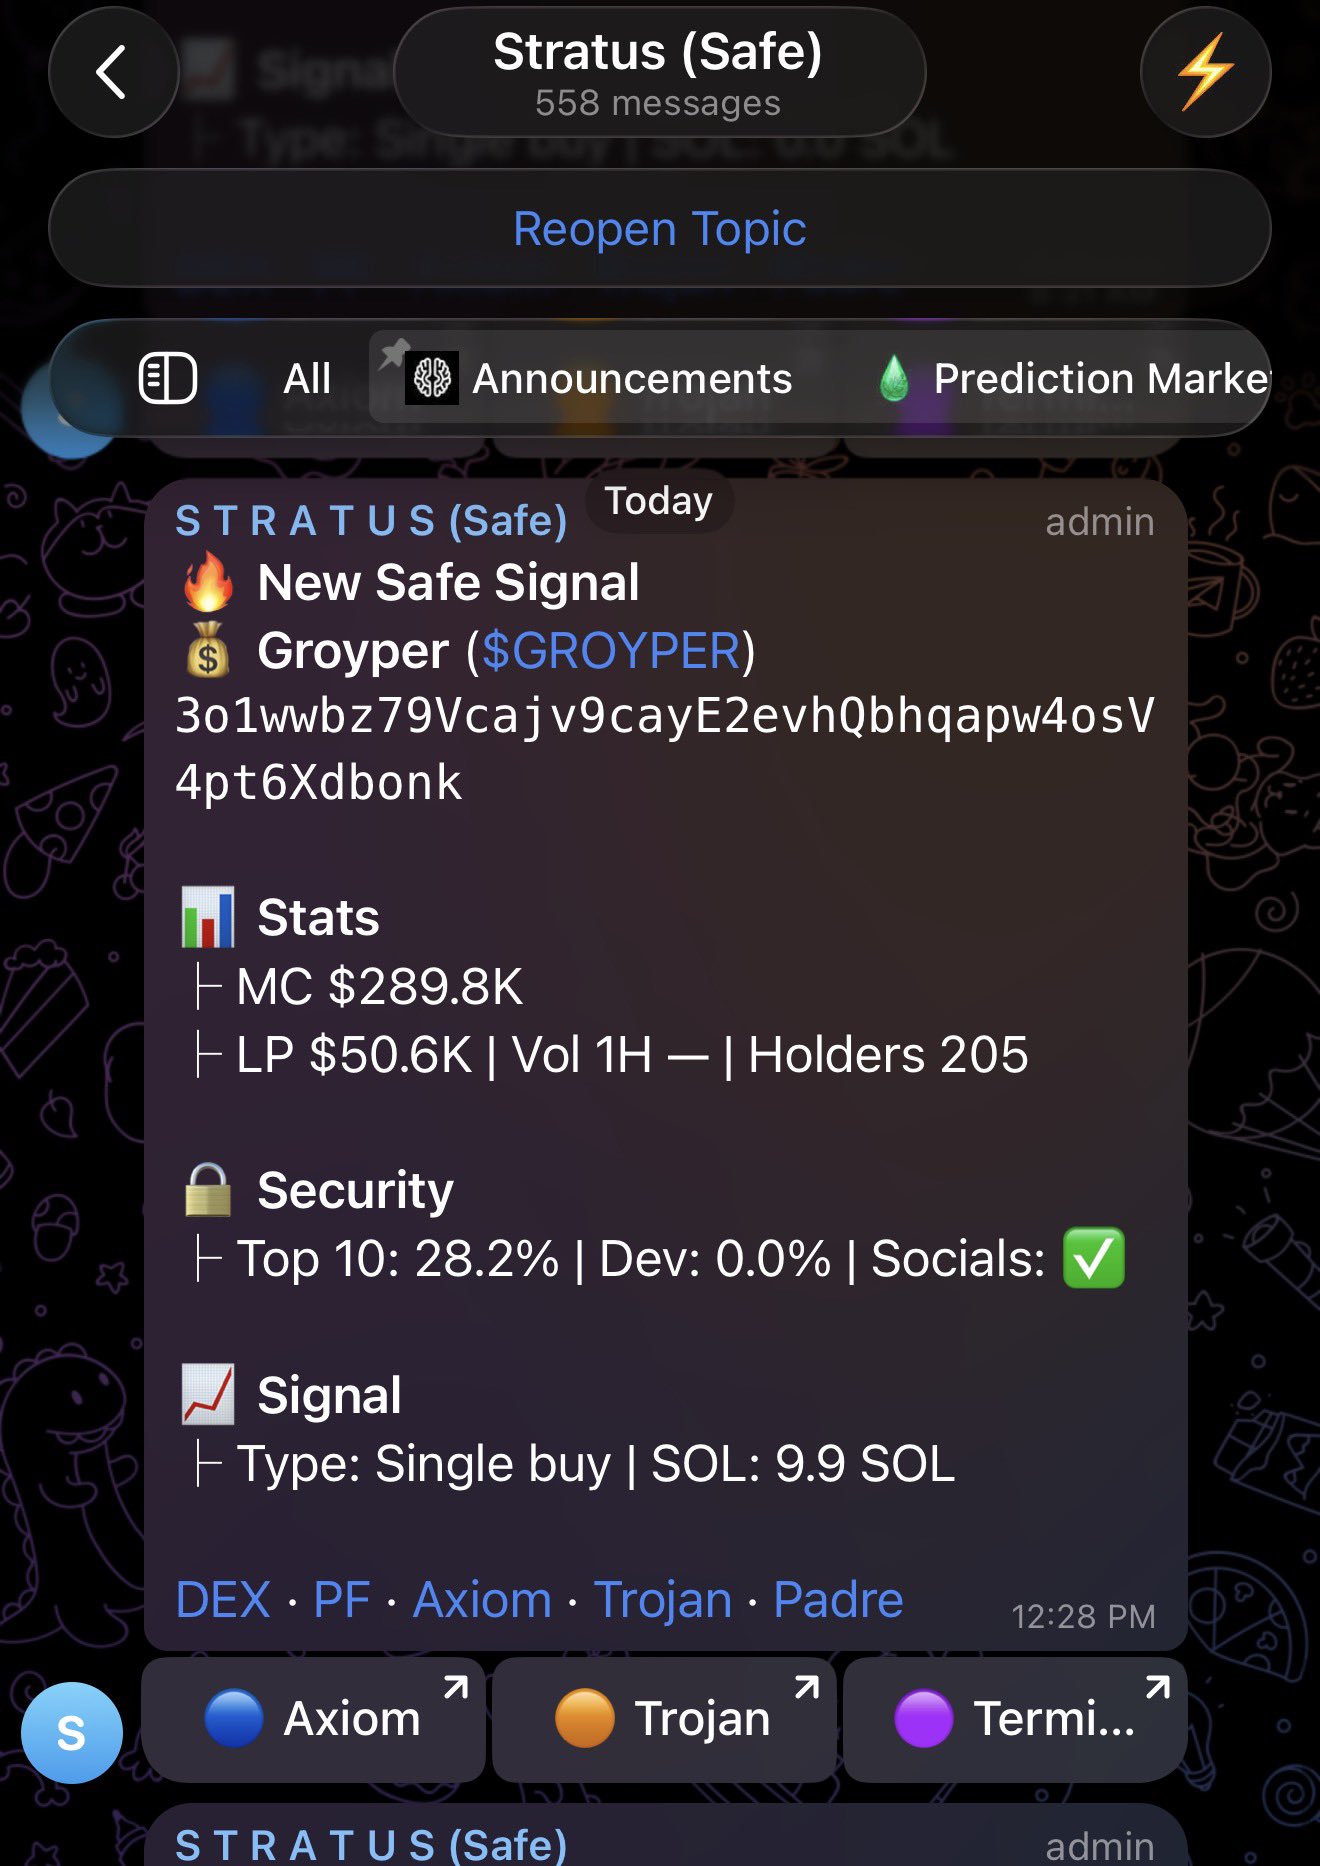The height and width of the screenshot is (1866, 1320).
Task: Follow the DEX link in the message
Action: pyautogui.click(x=223, y=1599)
